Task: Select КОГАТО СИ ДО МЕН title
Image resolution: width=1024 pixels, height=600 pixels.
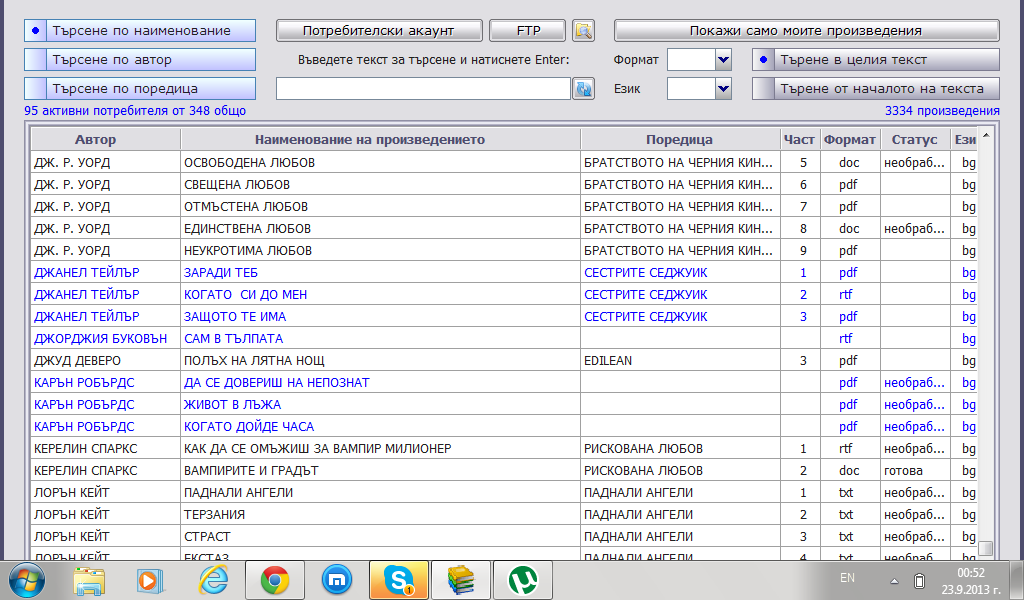Action: [x=246, y=294]
